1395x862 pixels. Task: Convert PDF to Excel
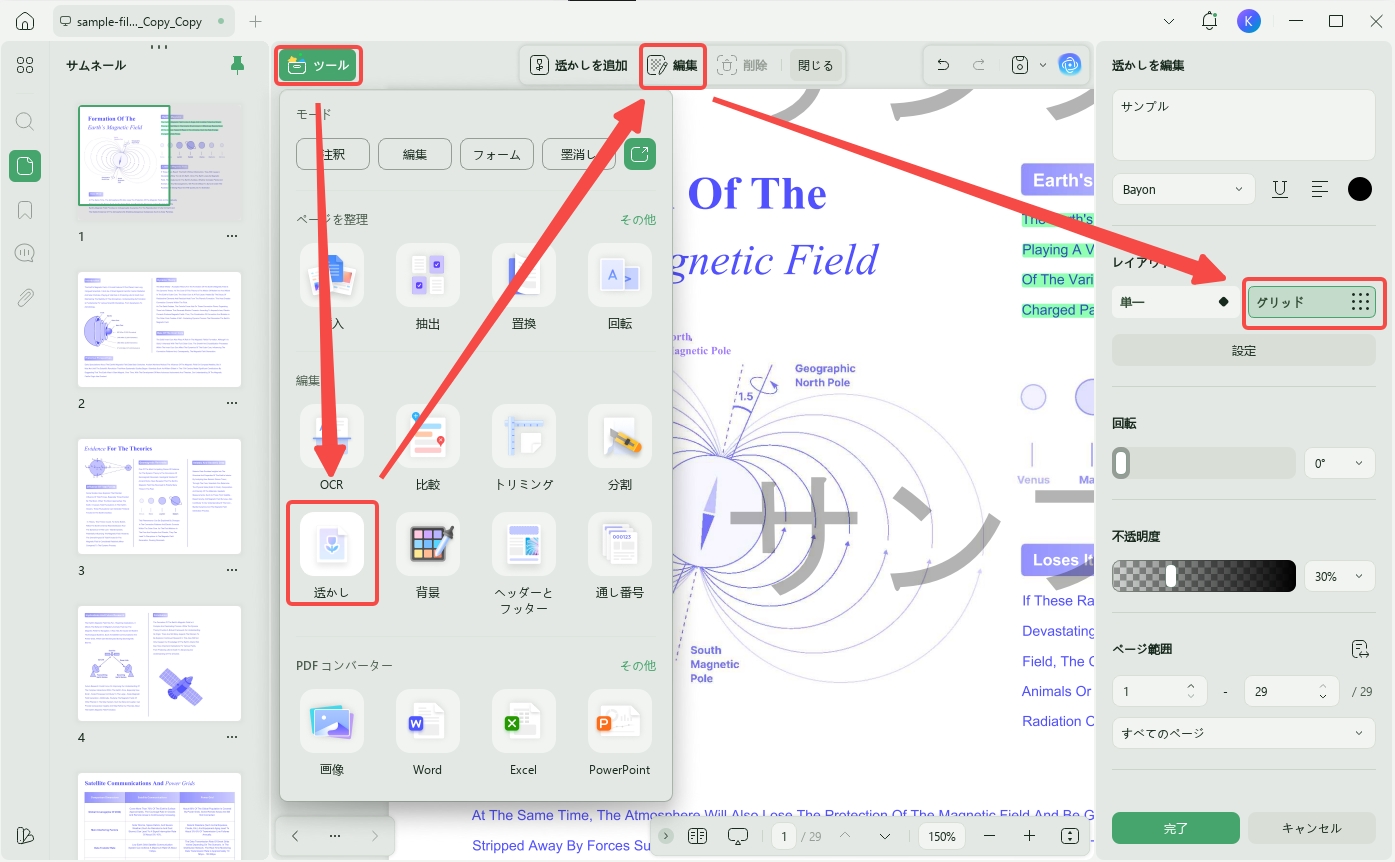point(524,721)
